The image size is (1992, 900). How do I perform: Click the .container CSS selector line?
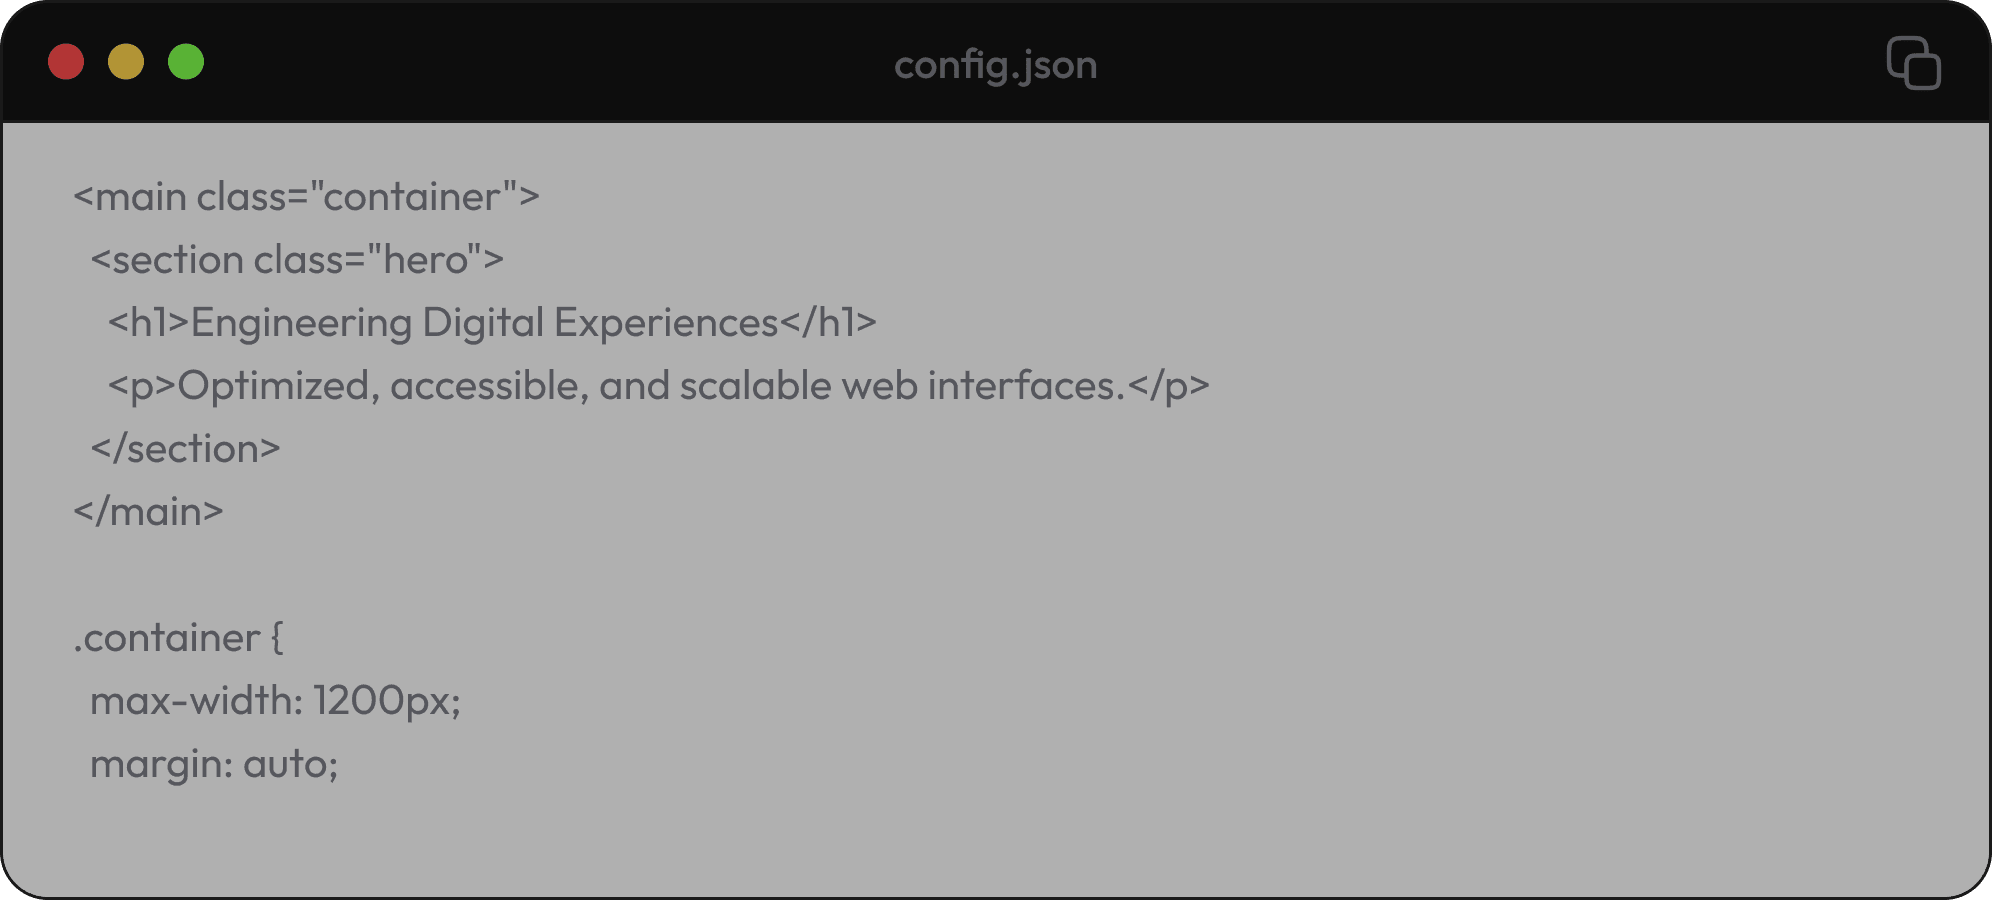tap(178, 637)
